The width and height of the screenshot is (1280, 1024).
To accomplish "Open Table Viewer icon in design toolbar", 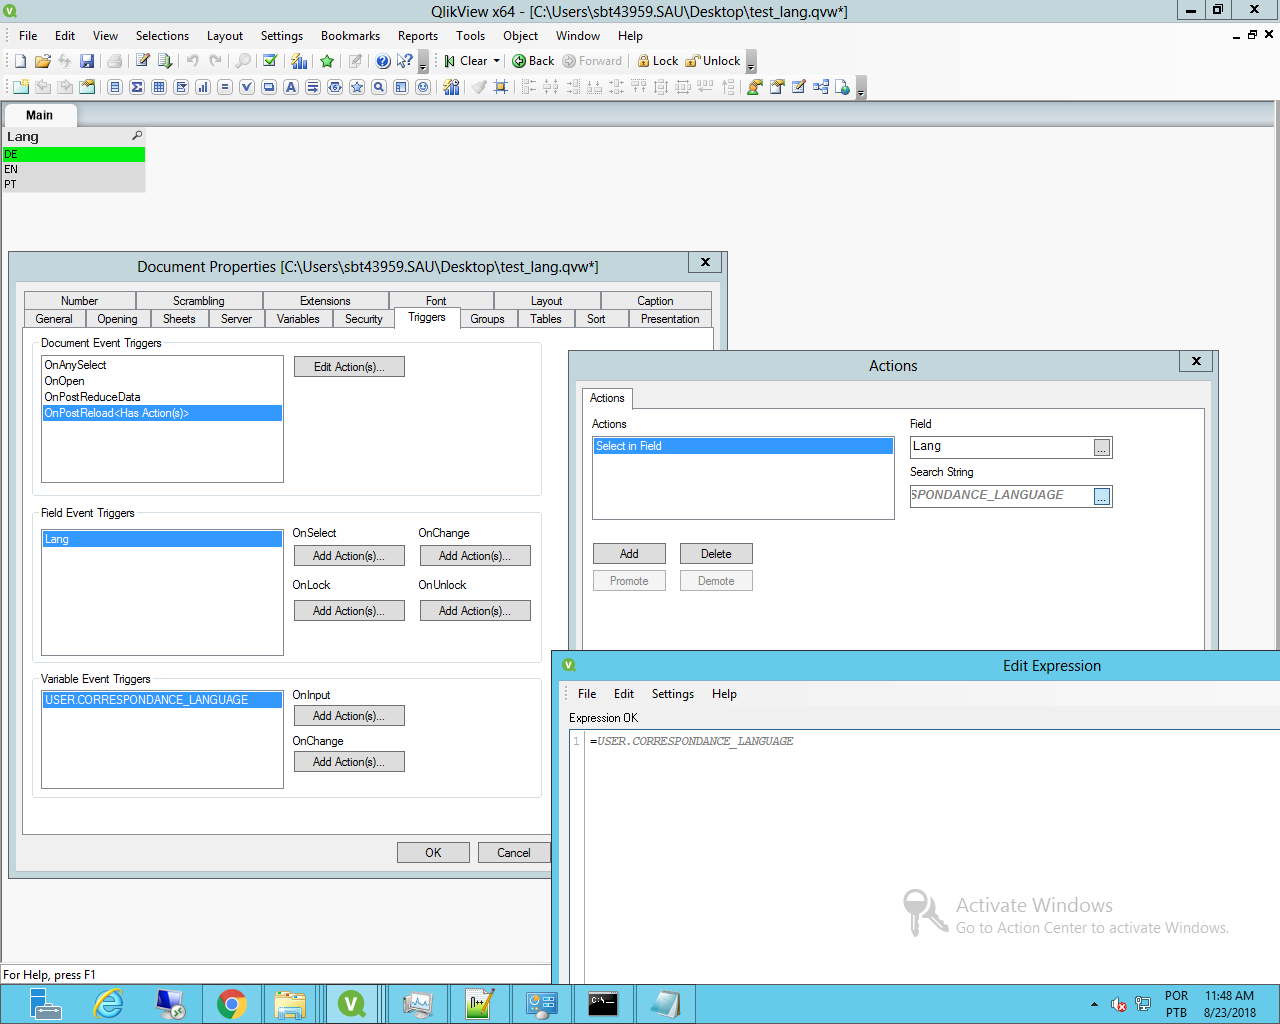I will (x=821, y=87).
